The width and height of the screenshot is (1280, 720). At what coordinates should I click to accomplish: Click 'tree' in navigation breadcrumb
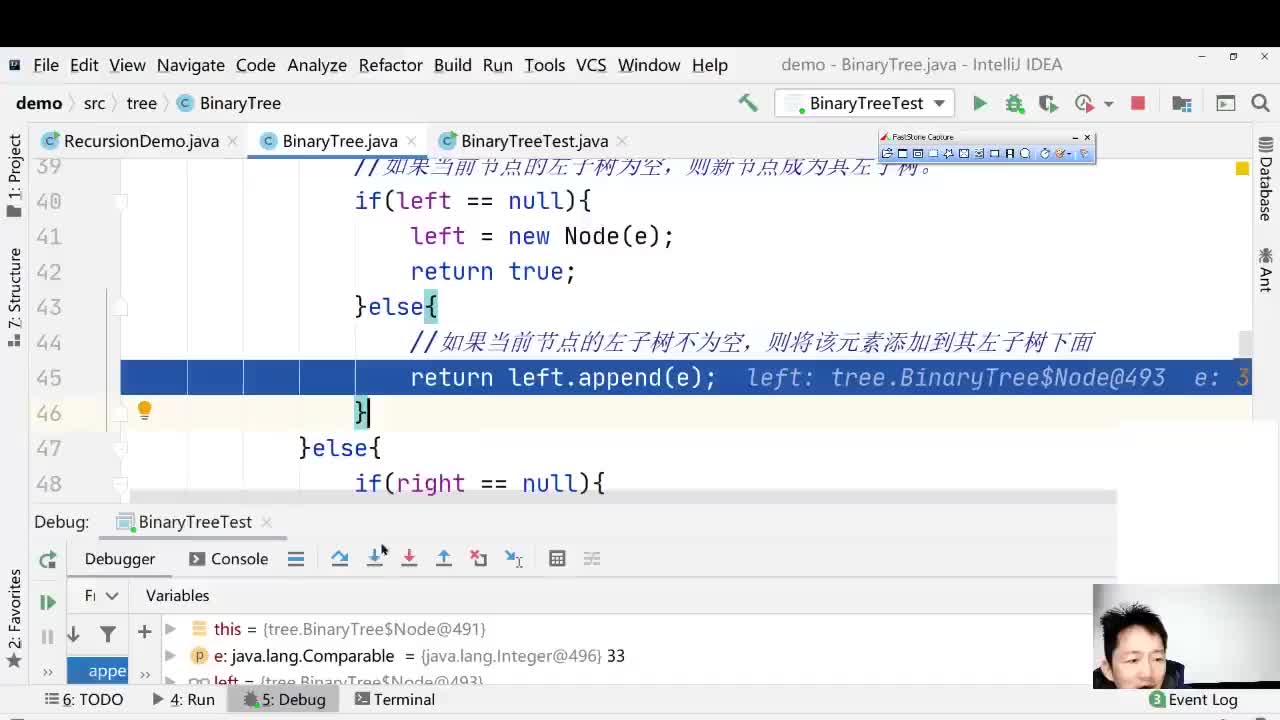click(x=141, y=103)
